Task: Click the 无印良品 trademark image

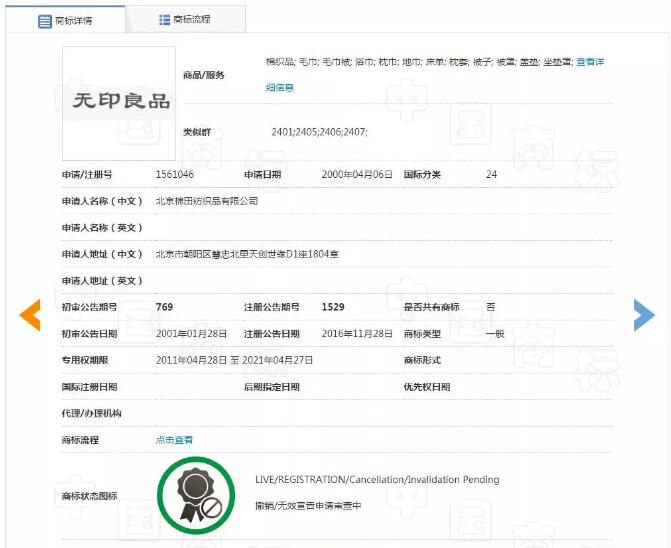Action: point(119,104)
